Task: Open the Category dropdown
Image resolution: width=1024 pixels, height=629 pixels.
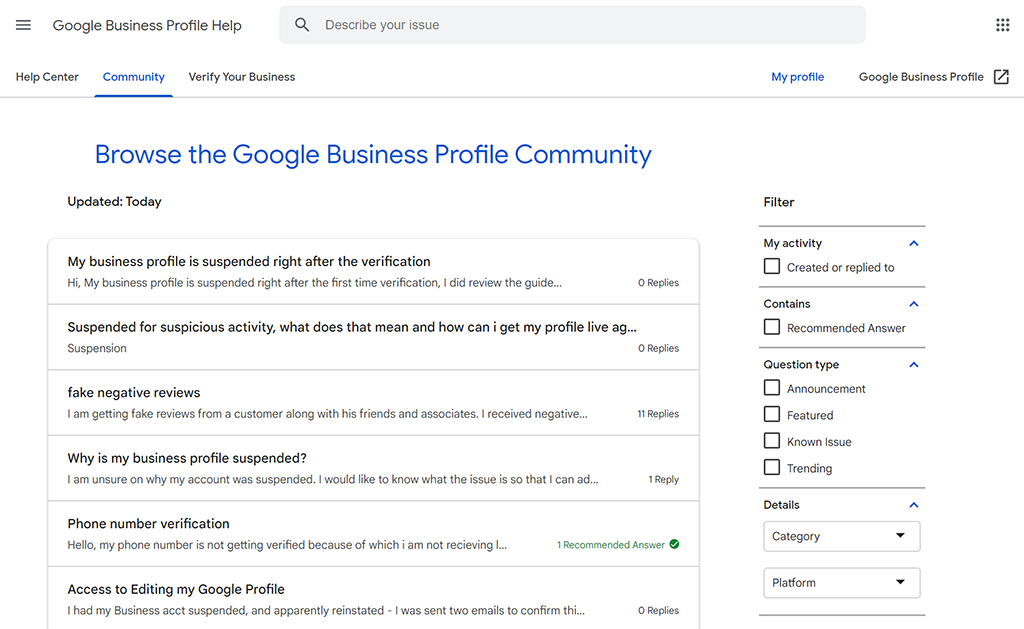Action: (842, 536)
